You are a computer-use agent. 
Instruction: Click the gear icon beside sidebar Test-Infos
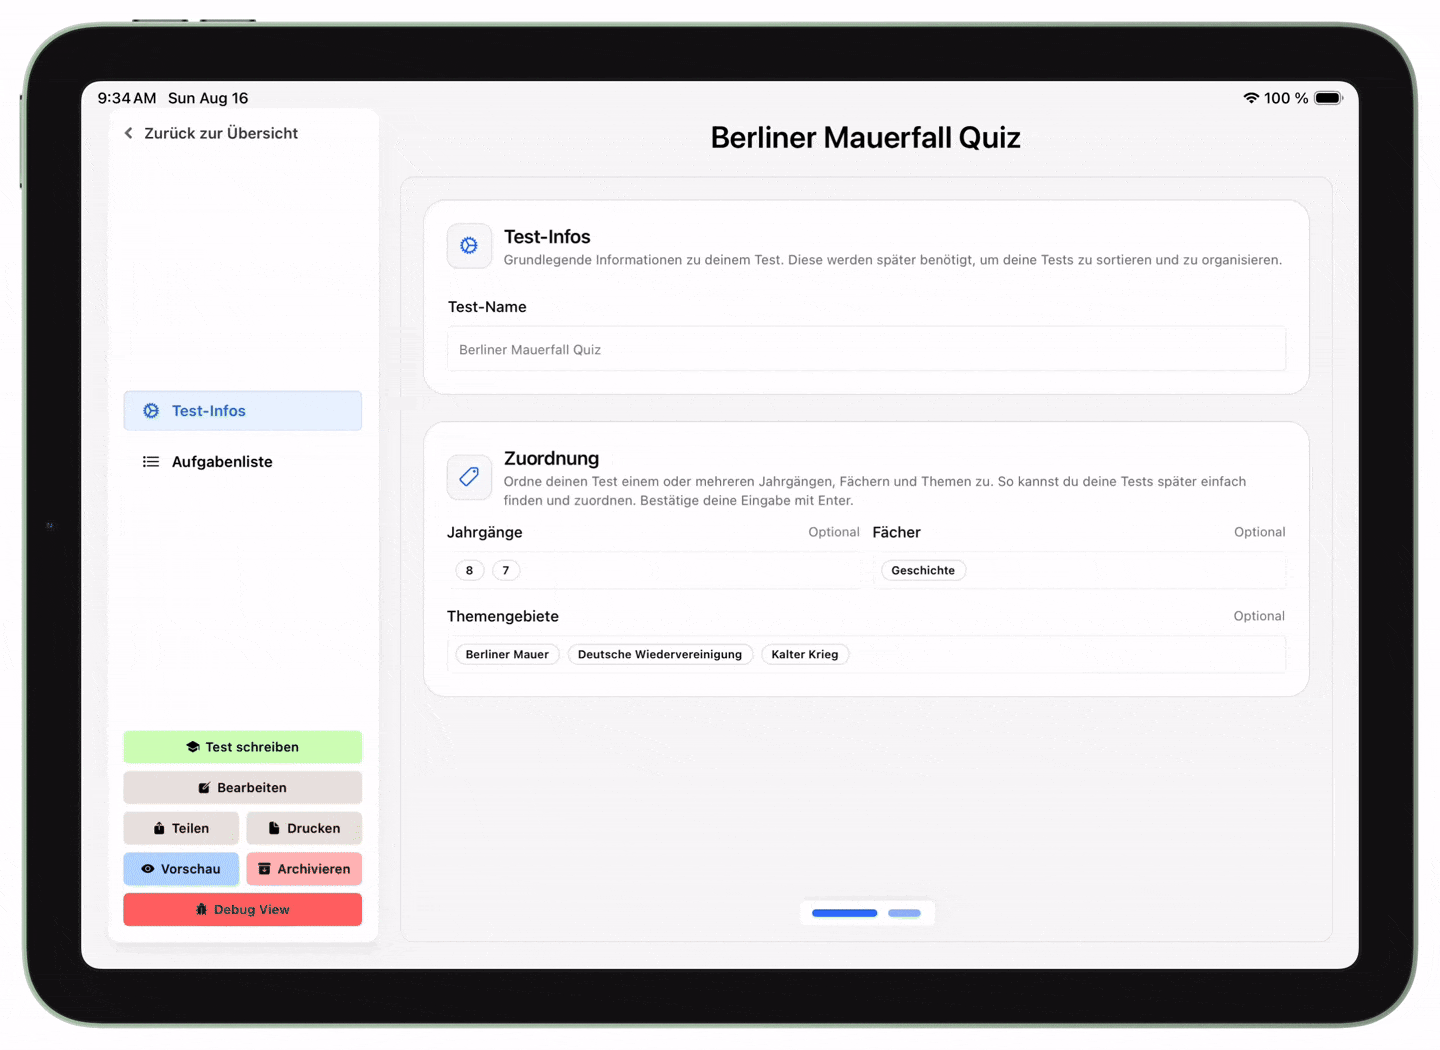pos(151,411)
